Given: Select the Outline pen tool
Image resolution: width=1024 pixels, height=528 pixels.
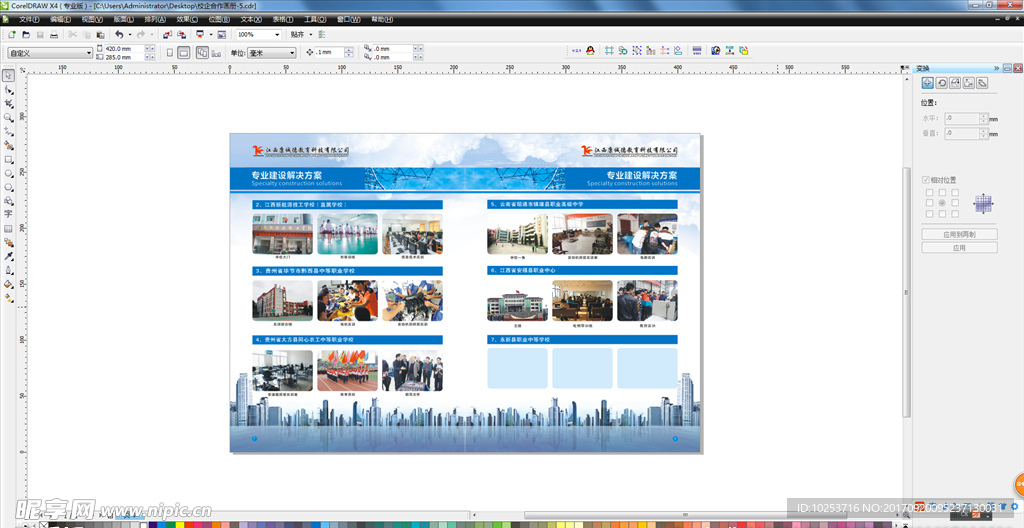Looking at the screenshot, I should click(8, 270).
